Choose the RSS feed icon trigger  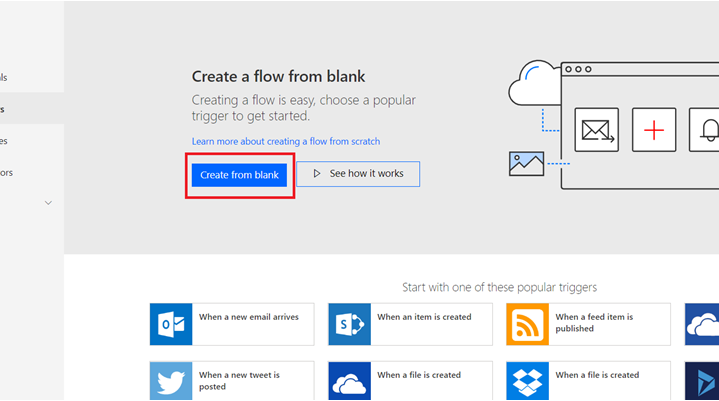pos(527,324)
